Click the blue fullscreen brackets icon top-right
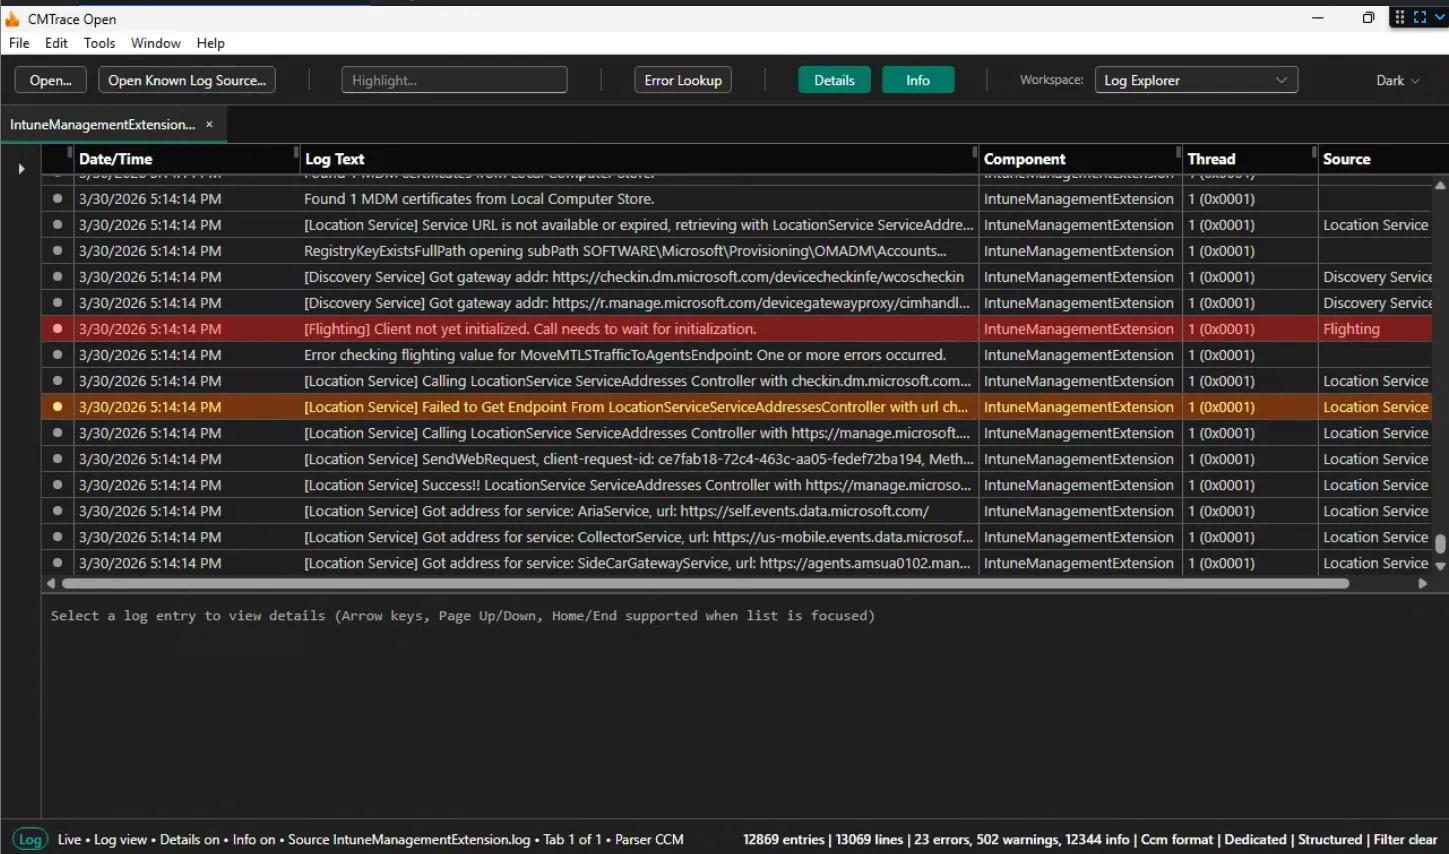 tap(1419, 16)
